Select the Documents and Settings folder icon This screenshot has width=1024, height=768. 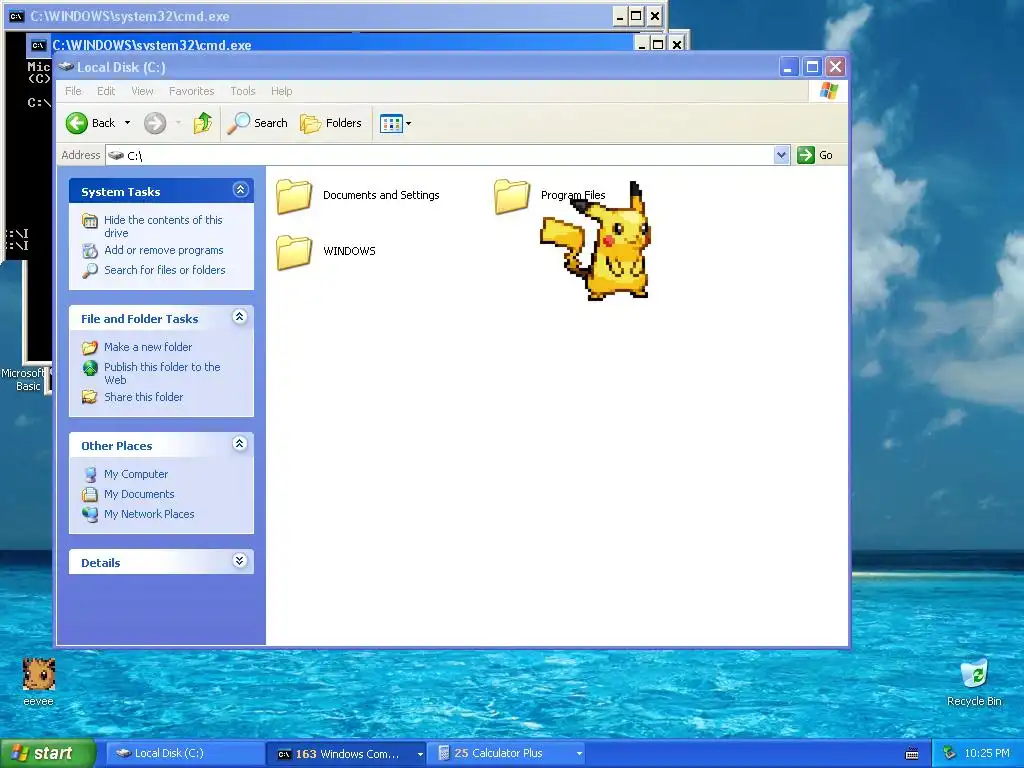click(x=294, y=196)
